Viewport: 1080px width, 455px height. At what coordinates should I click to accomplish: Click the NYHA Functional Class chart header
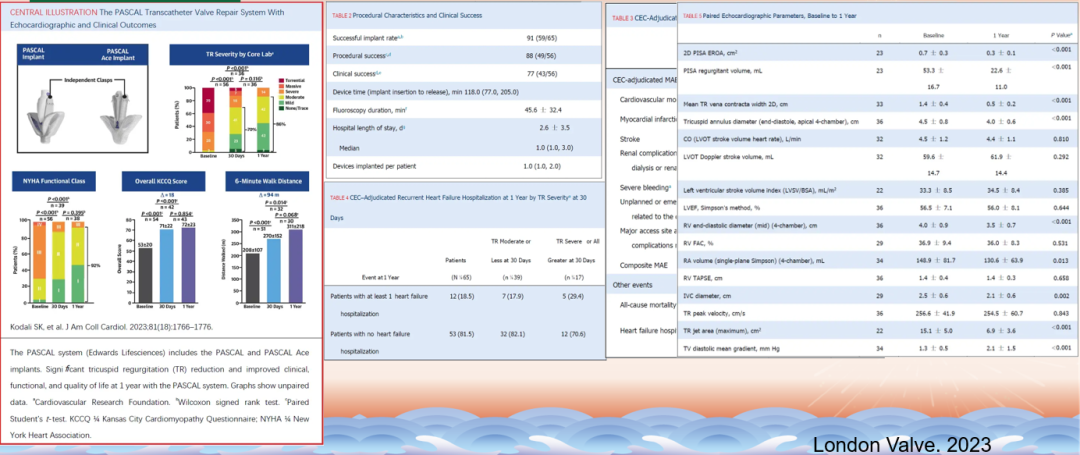click(54, 181)
